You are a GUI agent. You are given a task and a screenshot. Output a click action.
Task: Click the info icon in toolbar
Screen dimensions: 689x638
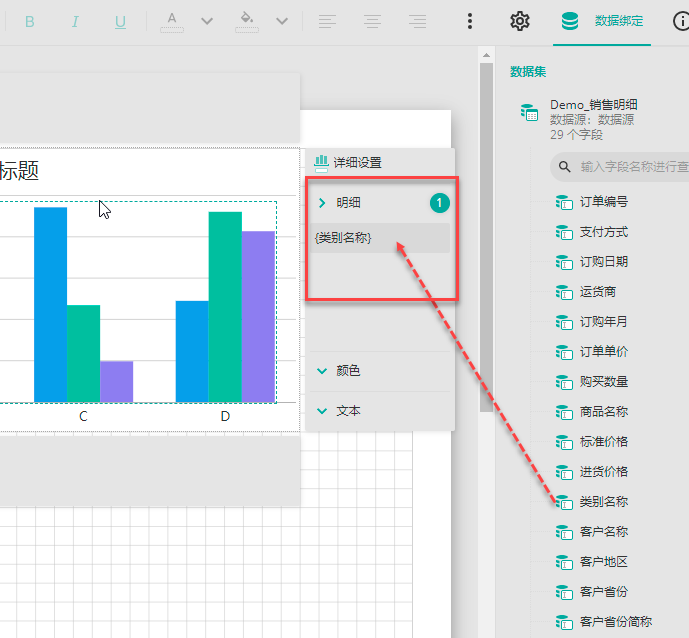681,22
